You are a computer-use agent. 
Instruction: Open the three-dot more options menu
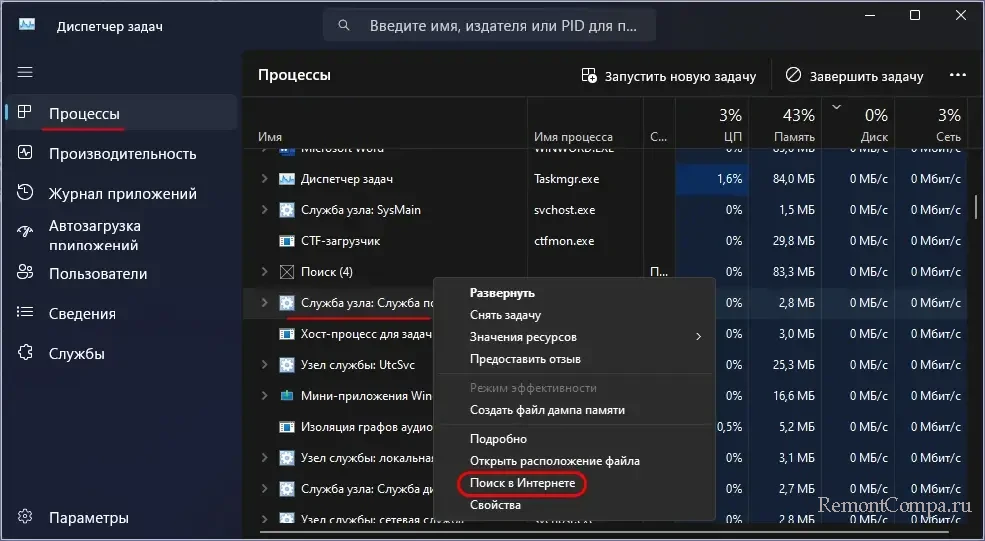coord(957,76)
